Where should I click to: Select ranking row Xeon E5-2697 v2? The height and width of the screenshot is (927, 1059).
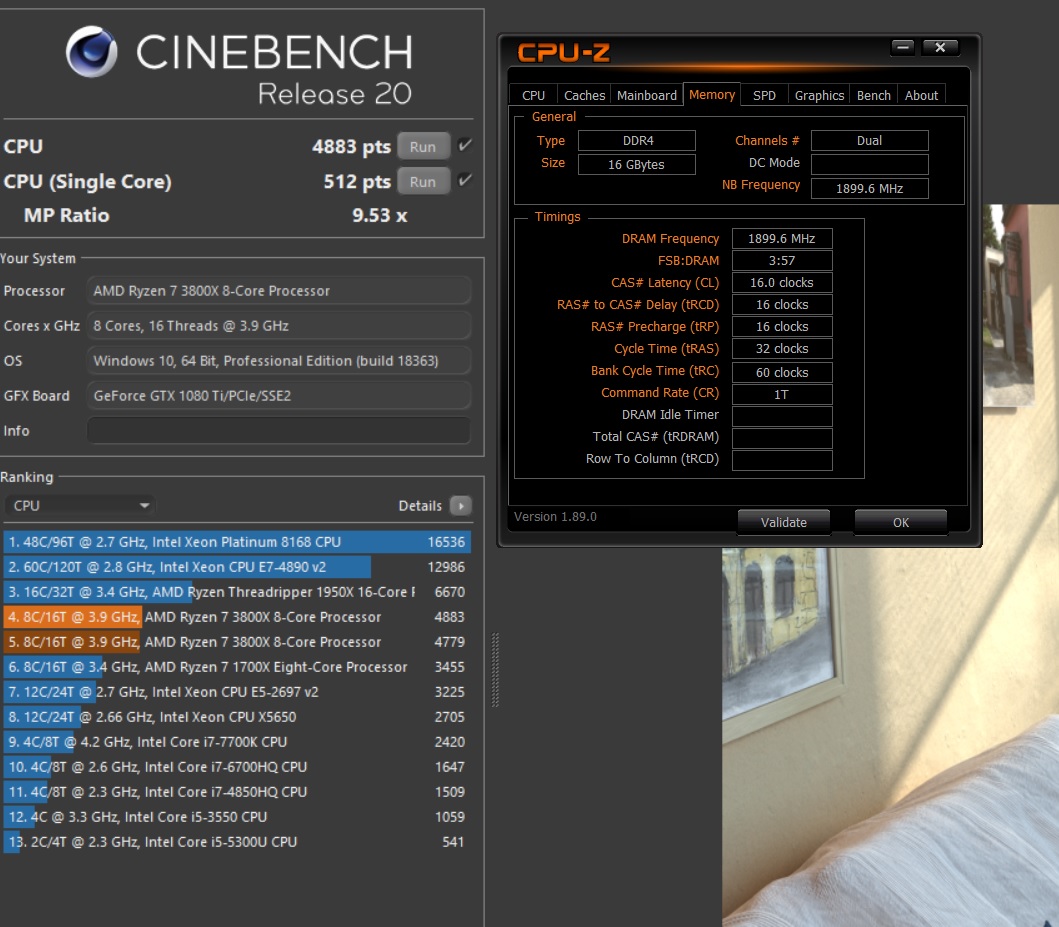point(237,692)
